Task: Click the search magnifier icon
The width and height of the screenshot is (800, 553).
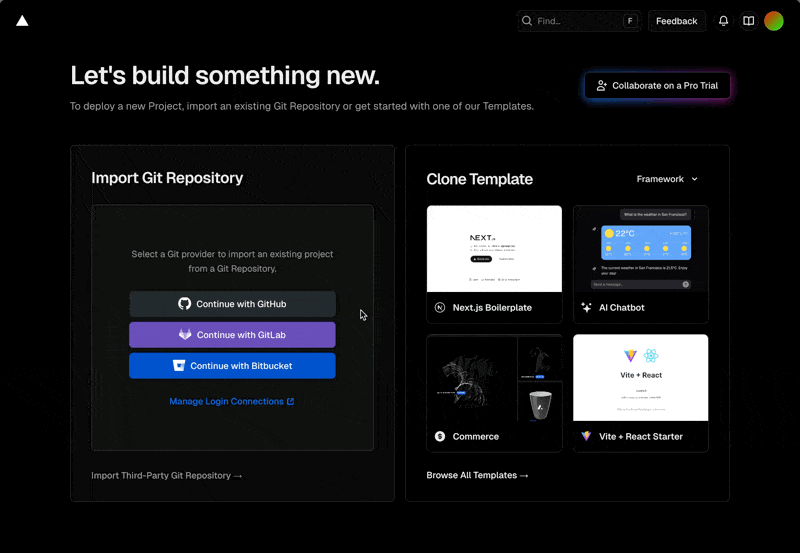Action: (x=527, y=21)
